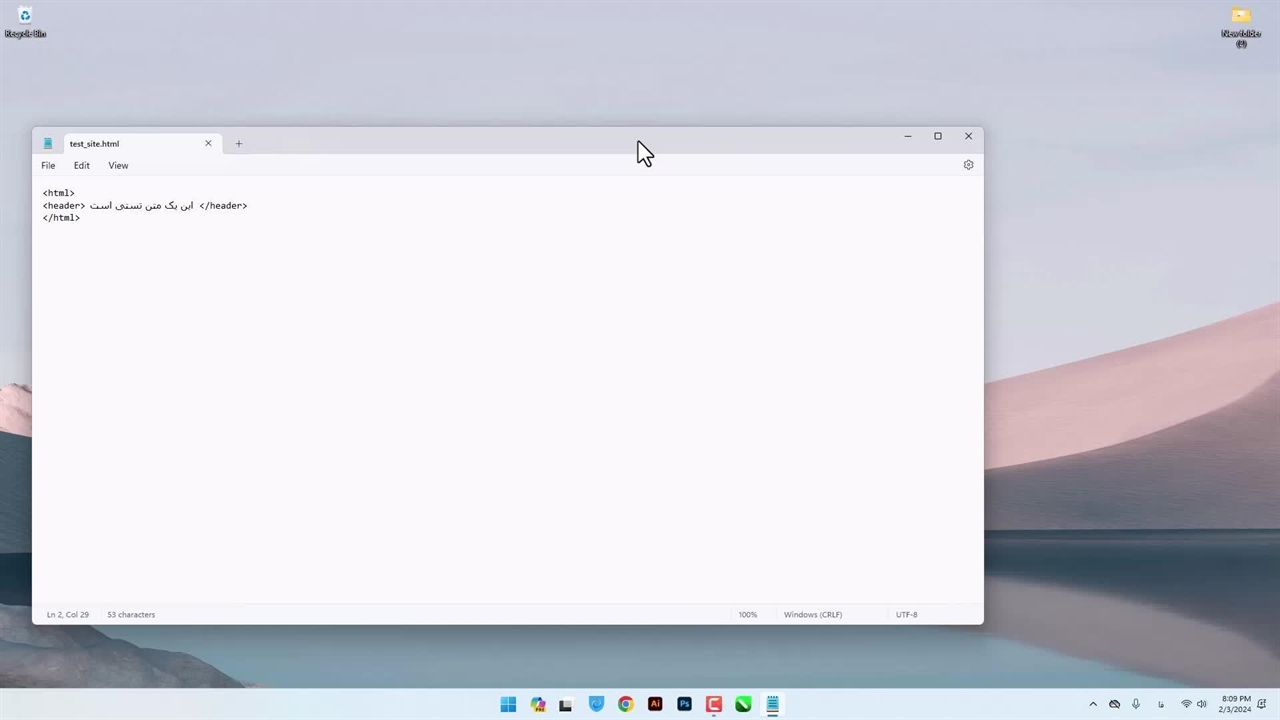Screen dimensions: 1280x720
Task: Close the test_site.html tab
Action: point(208,143)
